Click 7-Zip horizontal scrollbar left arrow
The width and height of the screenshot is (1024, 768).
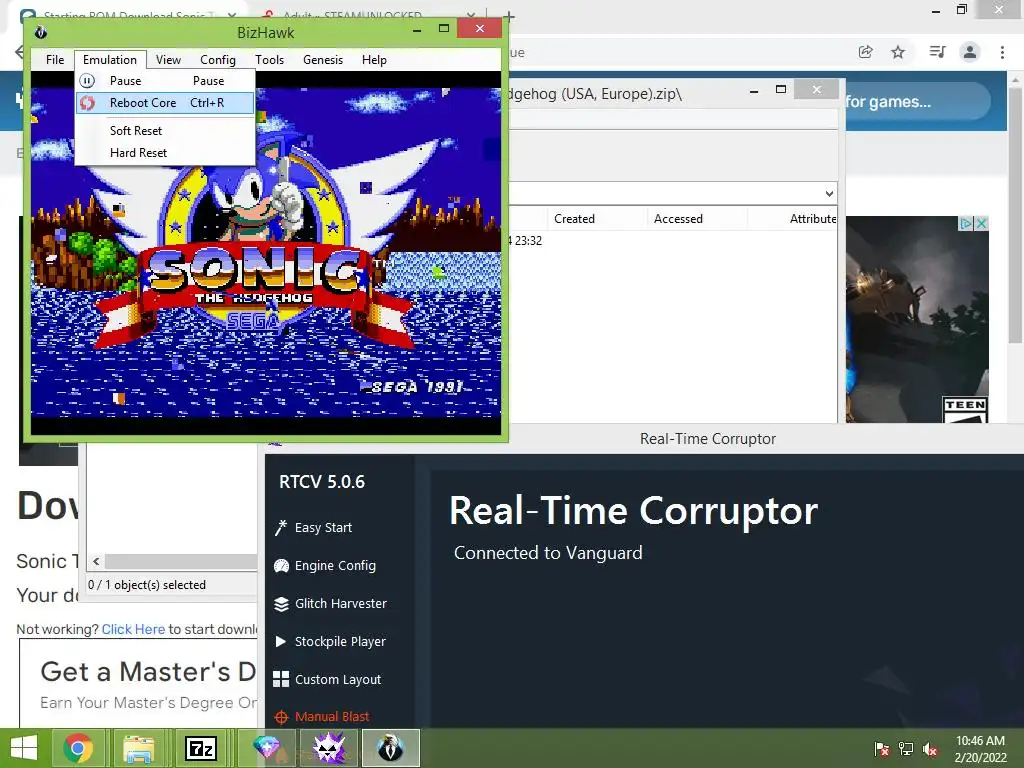tap(97, 562)
